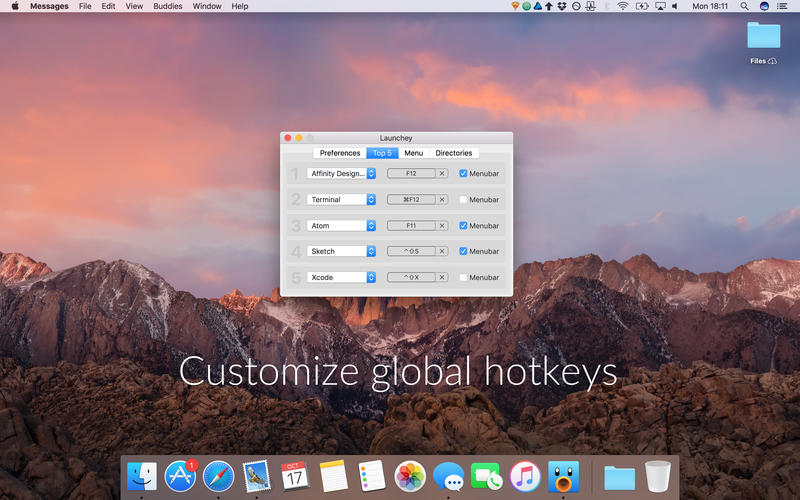Click the Xcode shortcut recorder field
This screenshot has width=800, height=500.
(x=411, y=277)
